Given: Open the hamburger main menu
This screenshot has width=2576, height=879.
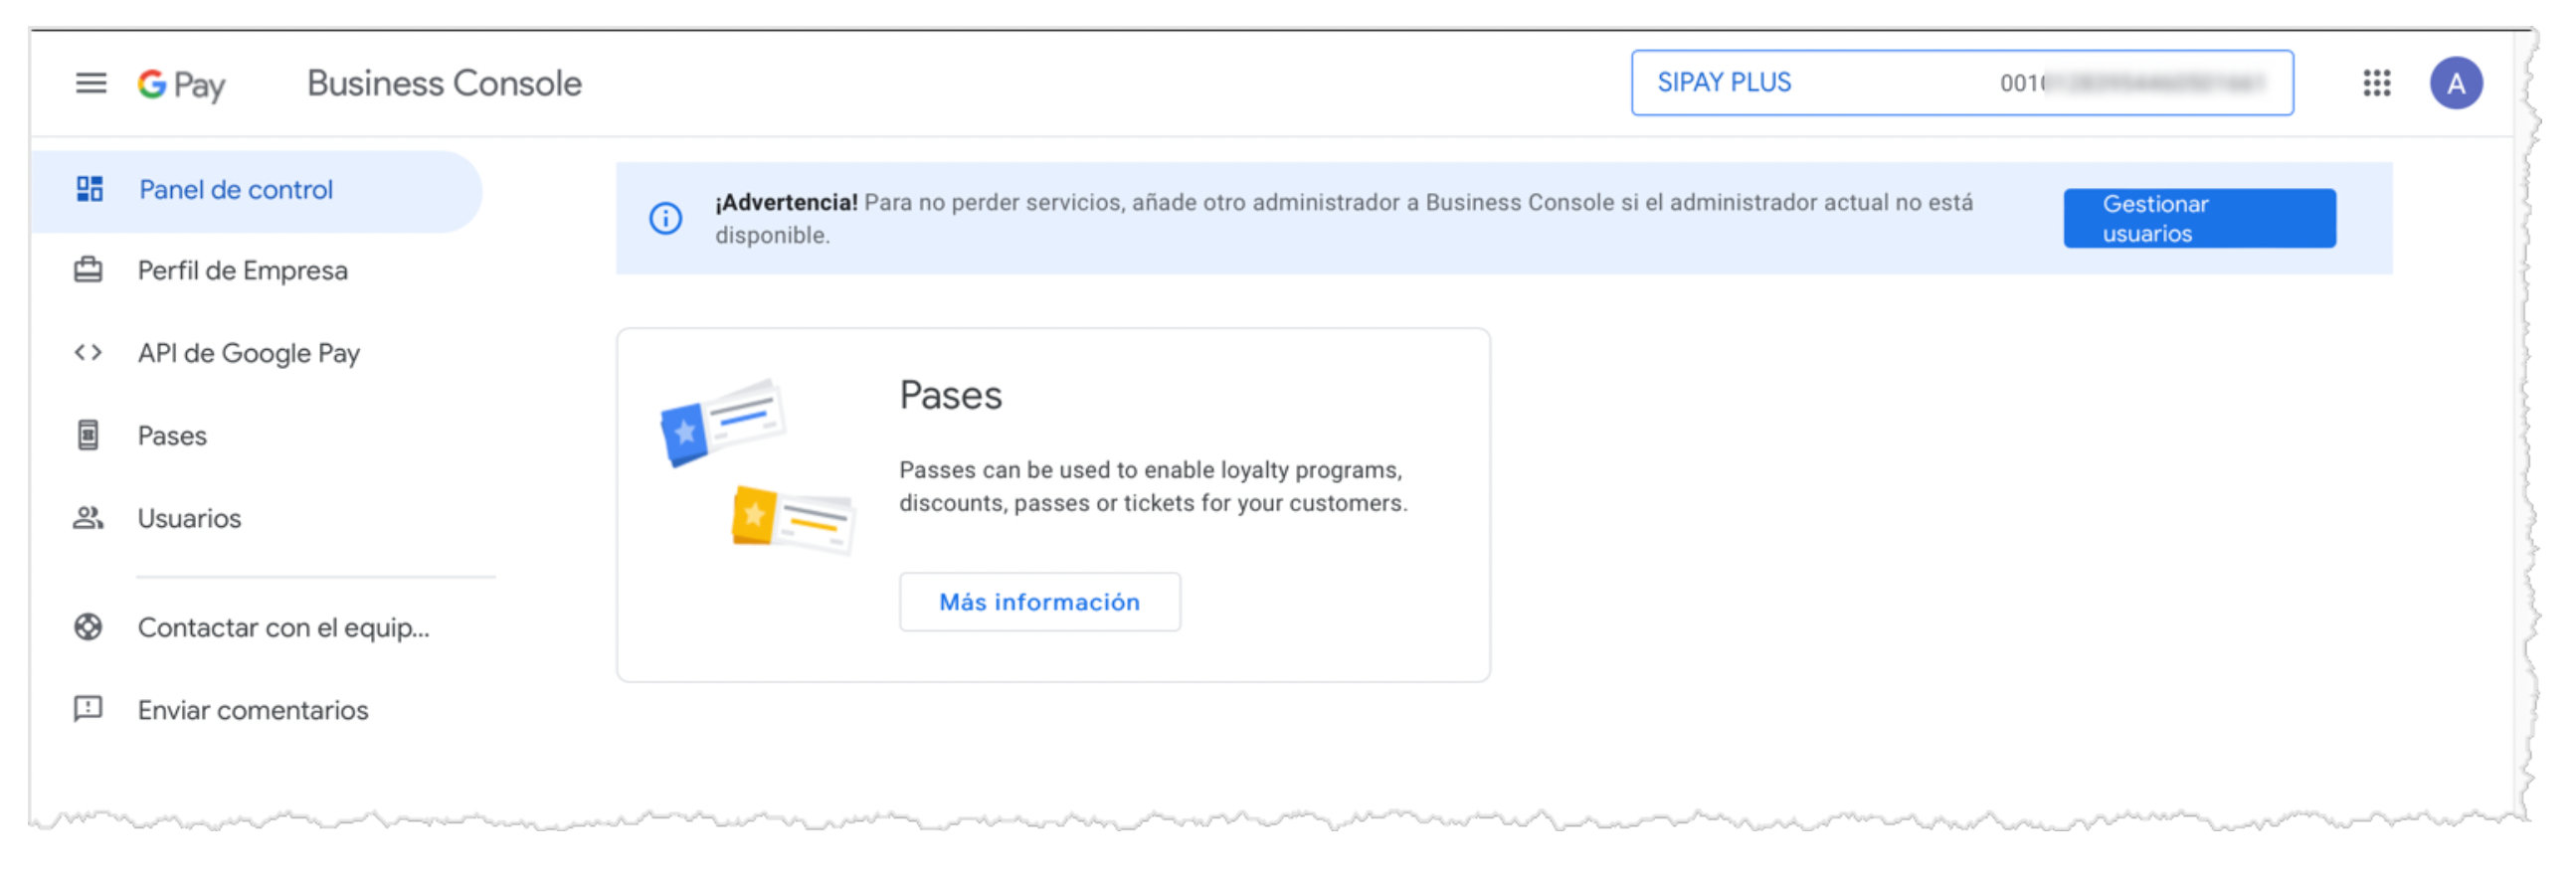Looking at the screenshot, I should (x=91, y=83).
